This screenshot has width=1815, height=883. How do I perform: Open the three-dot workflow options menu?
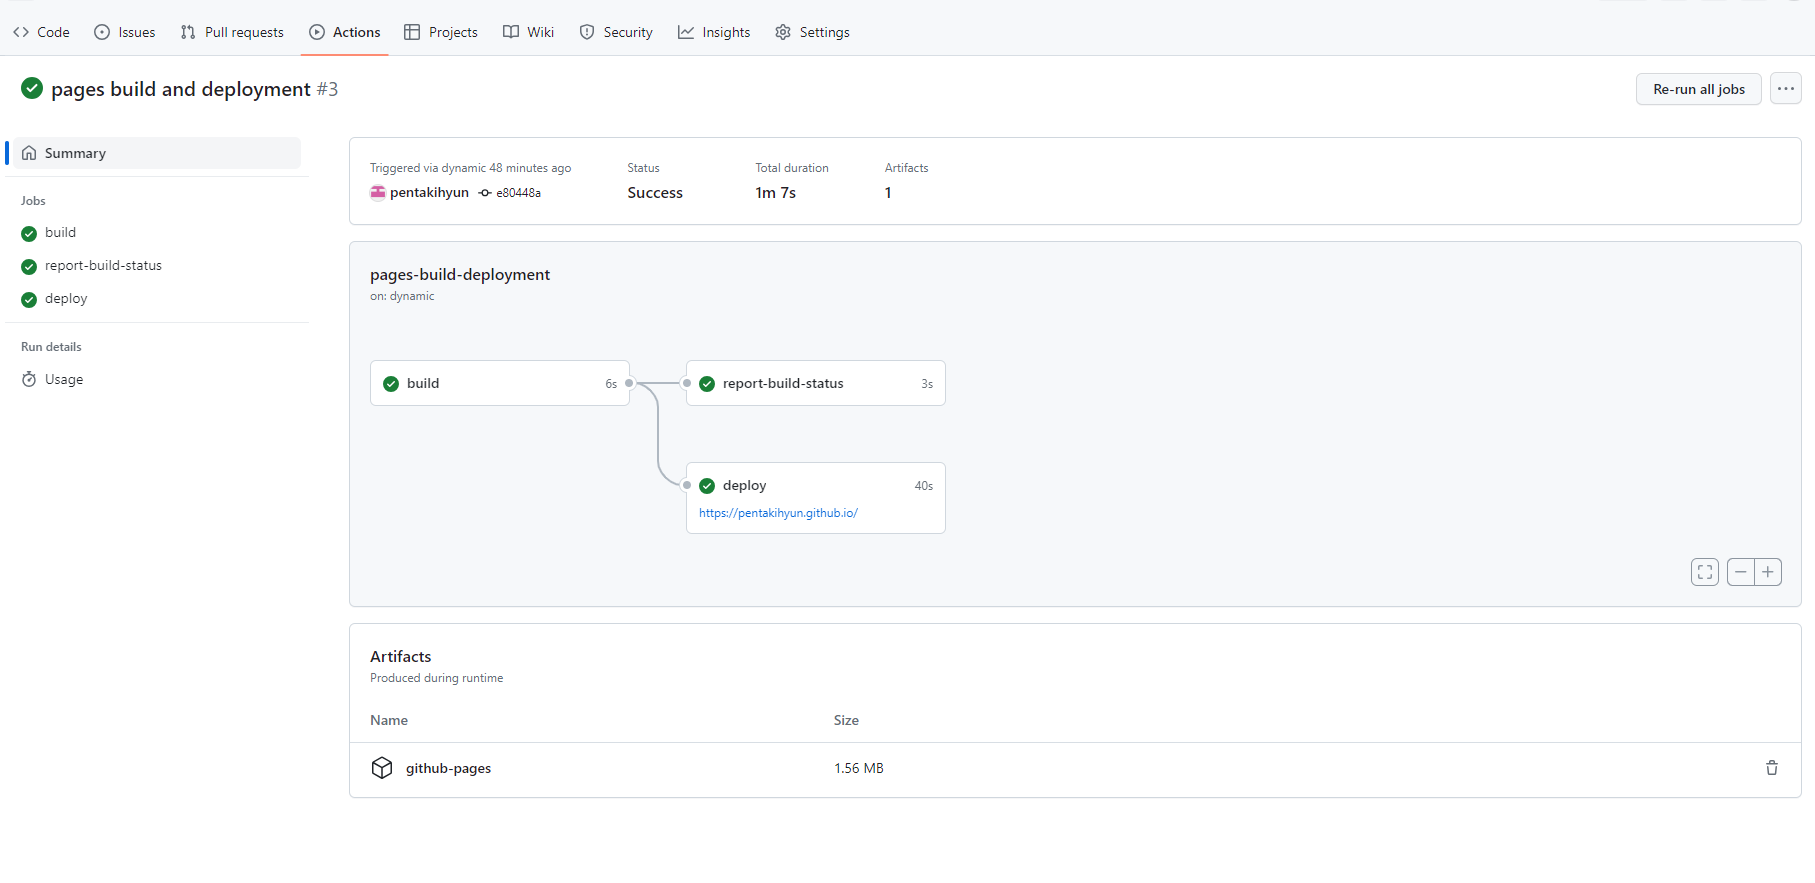point(1786,89)
